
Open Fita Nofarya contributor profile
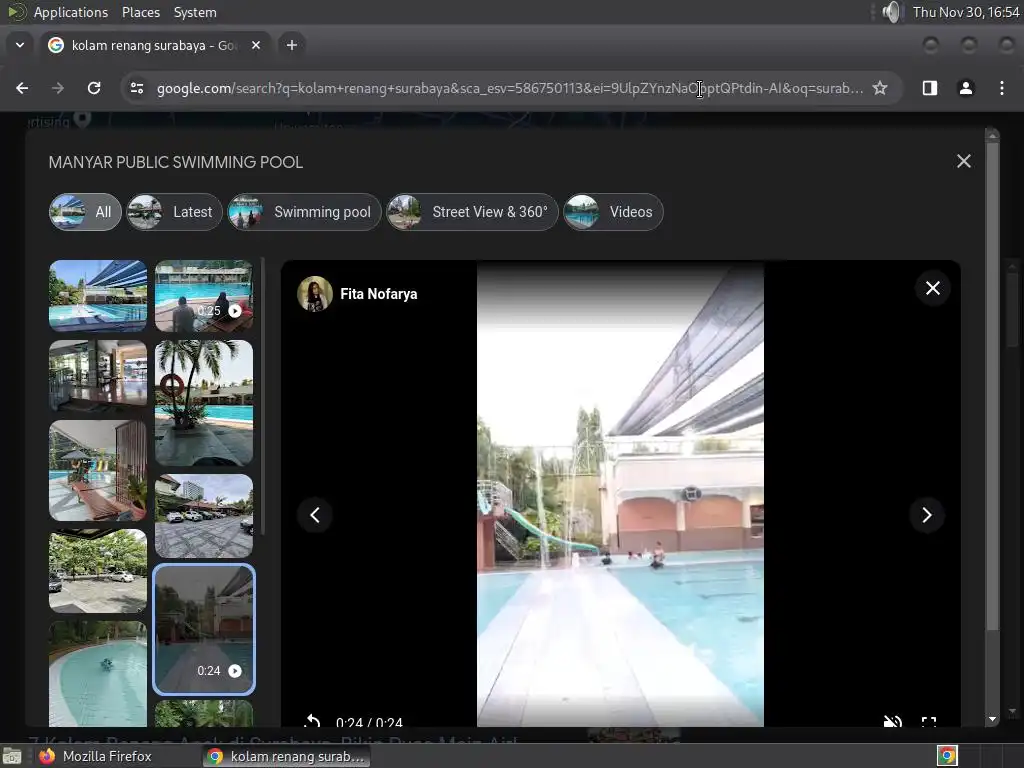pos(378,294)
